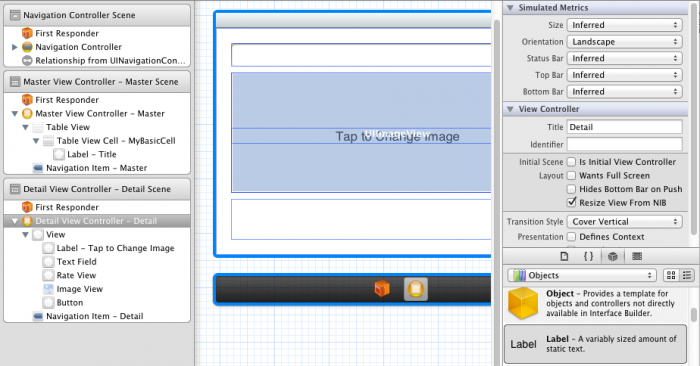This screenshot has height=366, width=700.
Task: Open the Code Snippet library braces icon
Action: click(x=588, y=256)
